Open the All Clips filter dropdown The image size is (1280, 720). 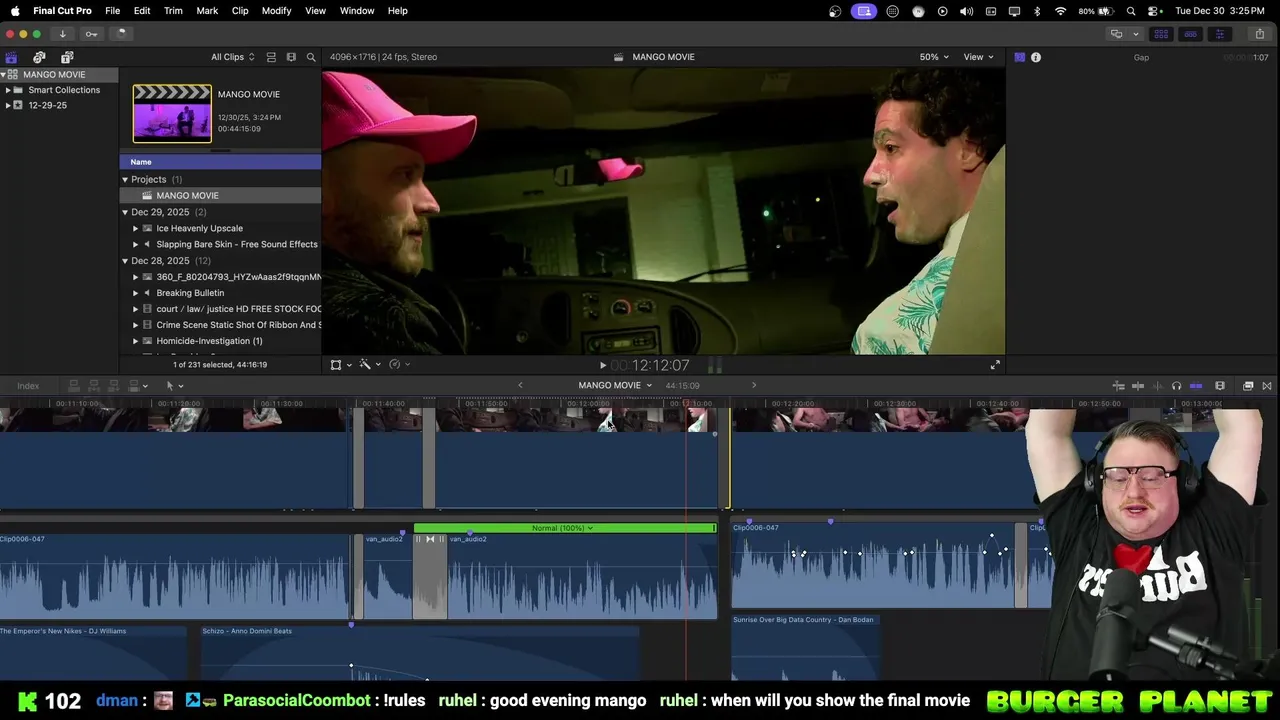coord(232,57)
